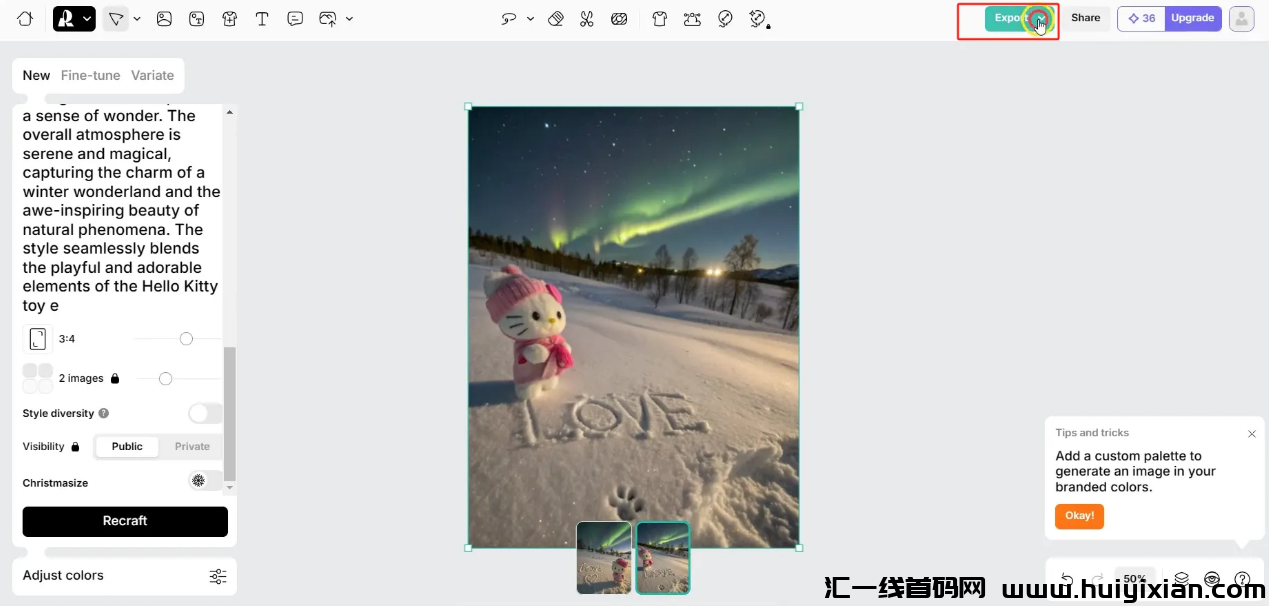Click the Adjust colors sliders icon
Viewport: 1269px width, 606px height.
218,576
